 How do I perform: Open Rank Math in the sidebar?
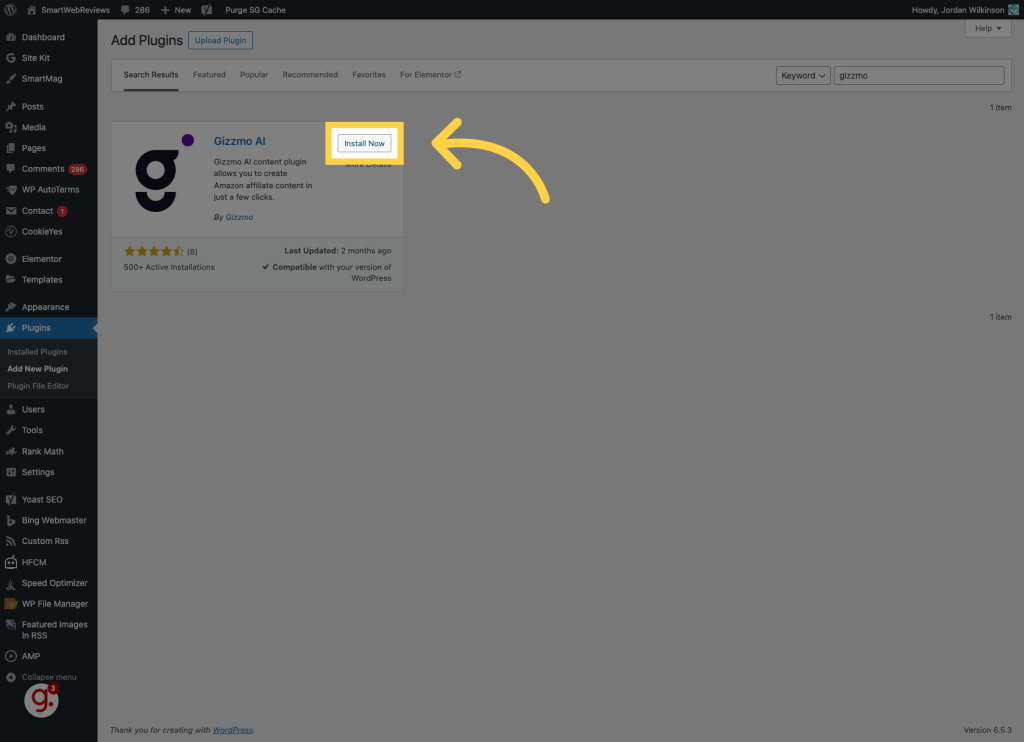42,451
